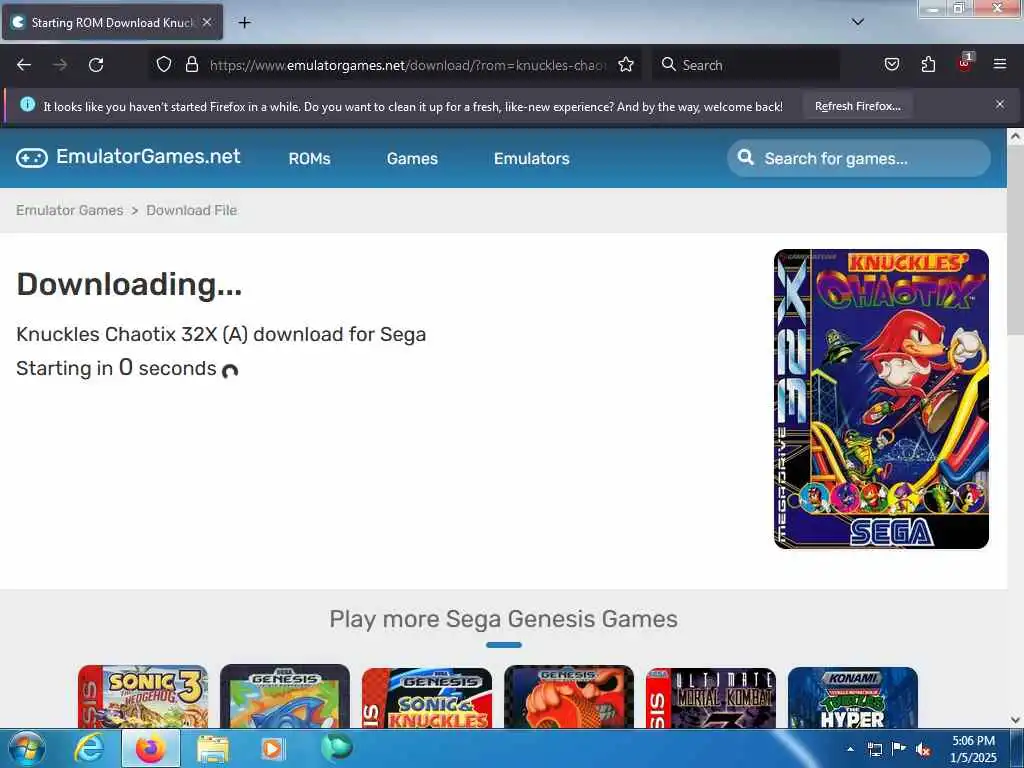The width and height of the screenshot is (1024, 768).
Task: Open the Windows Start menu
Action: tap(26, 748)
